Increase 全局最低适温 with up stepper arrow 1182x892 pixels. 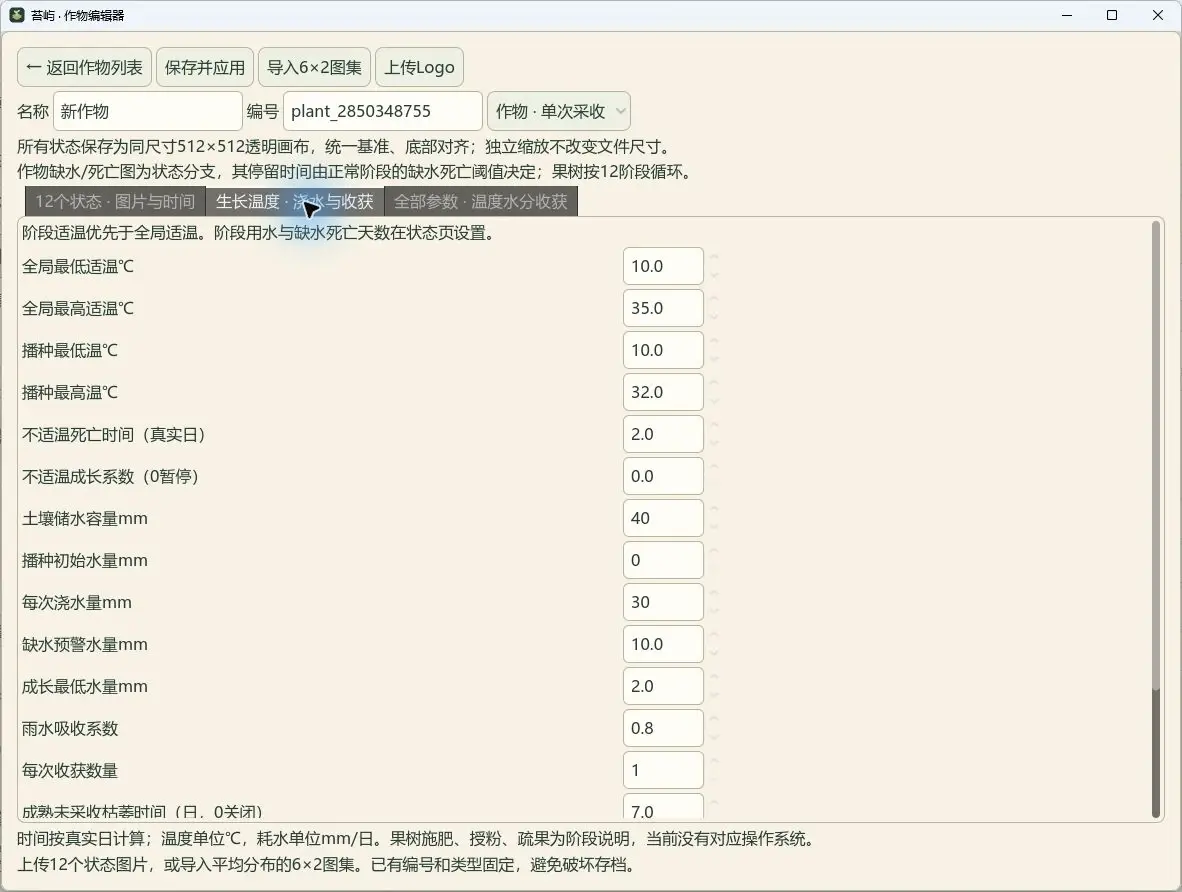tap(714, 257)
